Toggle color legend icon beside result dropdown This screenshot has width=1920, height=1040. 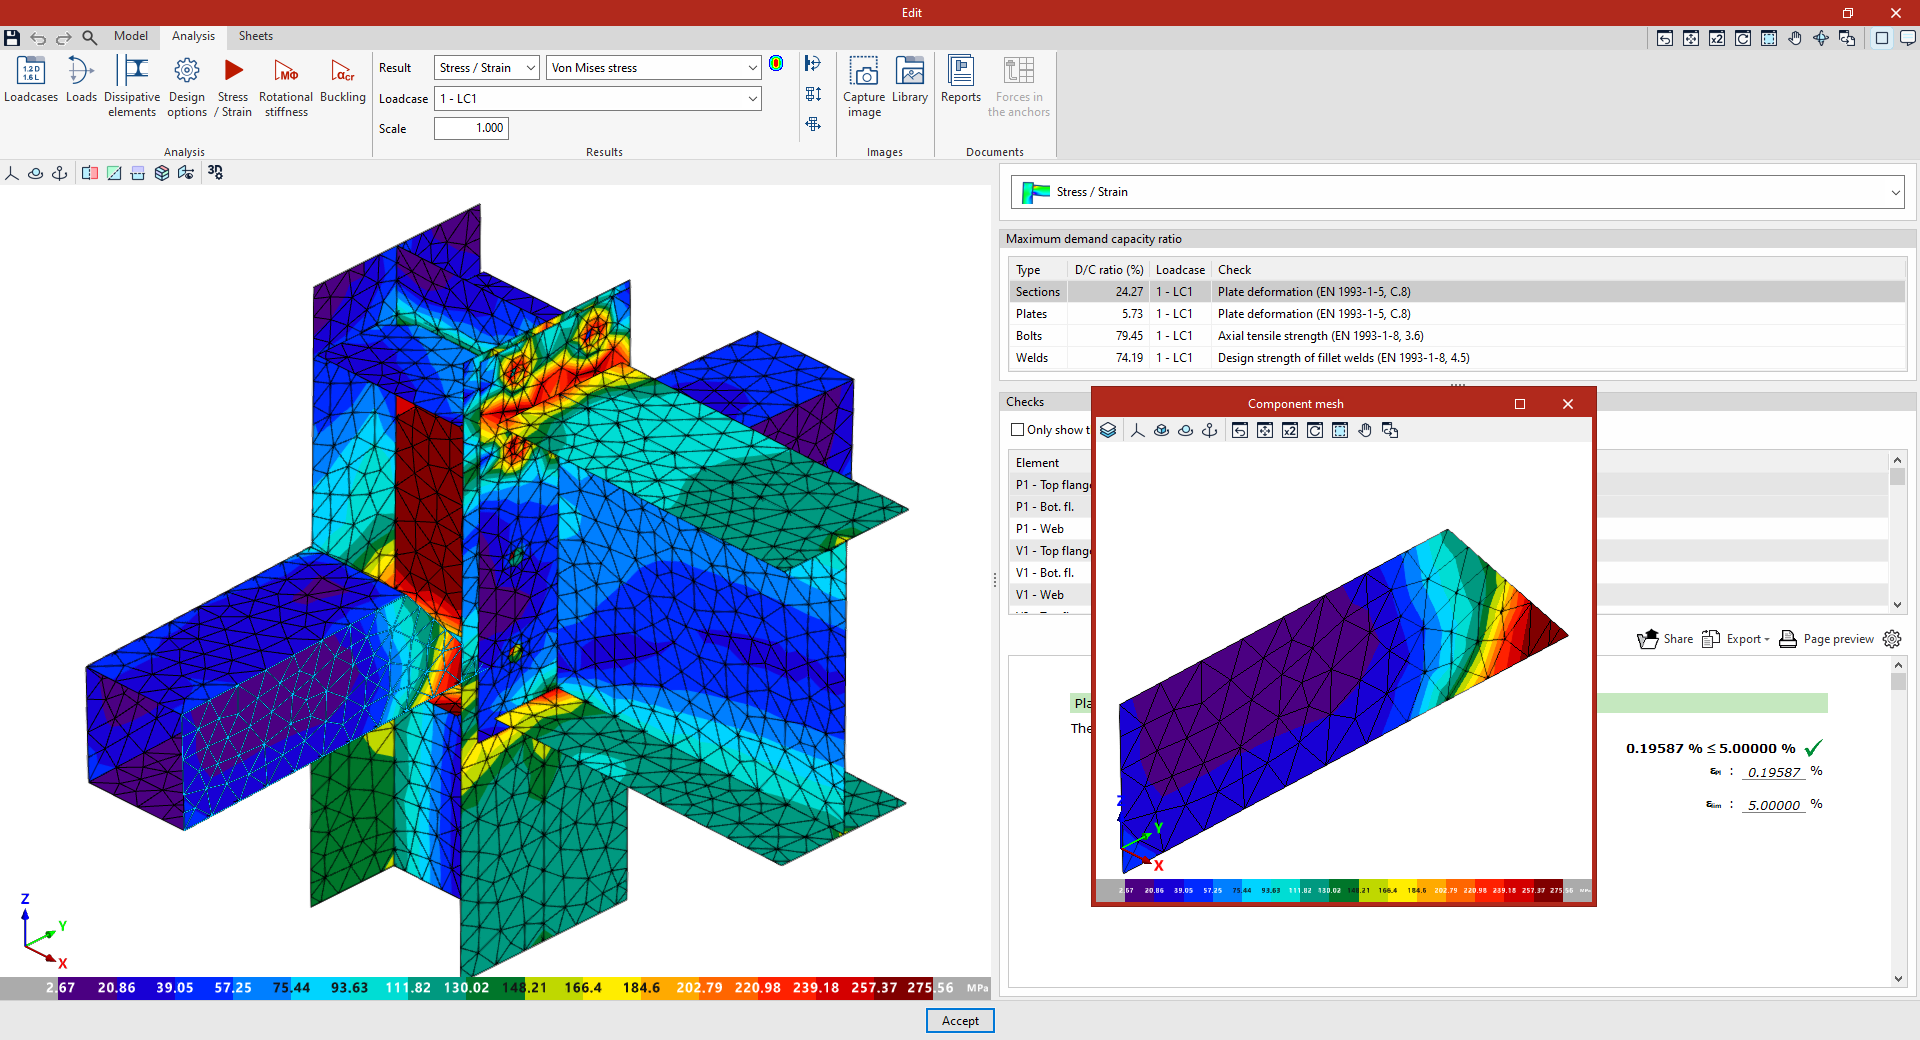(776, 64)
